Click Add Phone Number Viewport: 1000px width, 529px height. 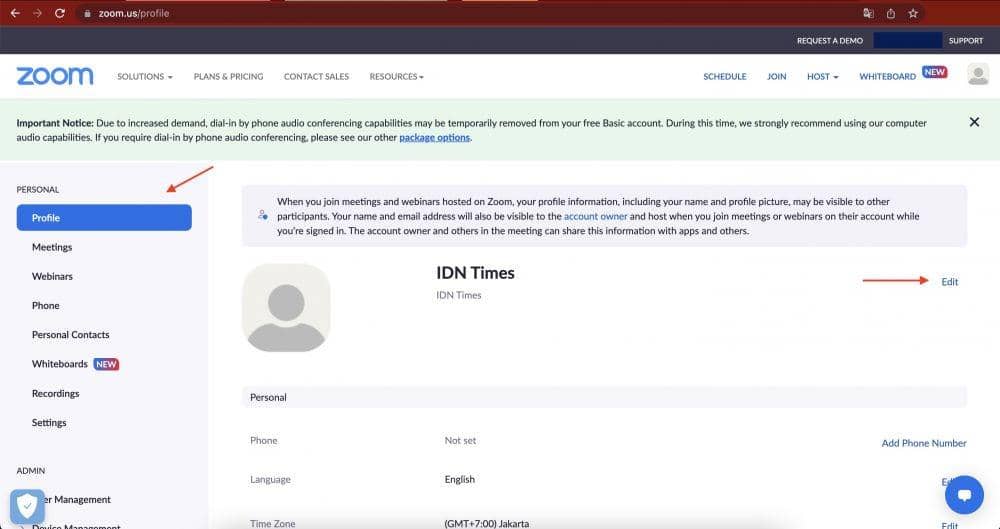[x=924, y=443]
